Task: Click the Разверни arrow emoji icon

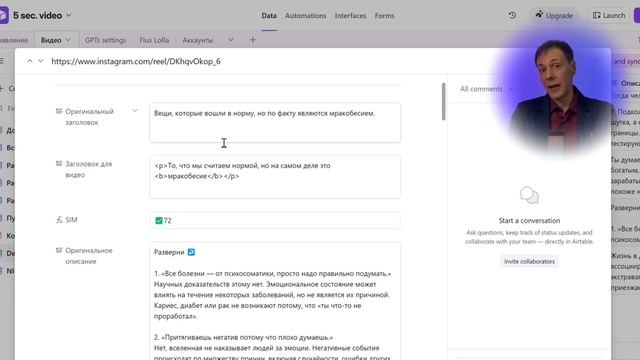Action: 191,252
